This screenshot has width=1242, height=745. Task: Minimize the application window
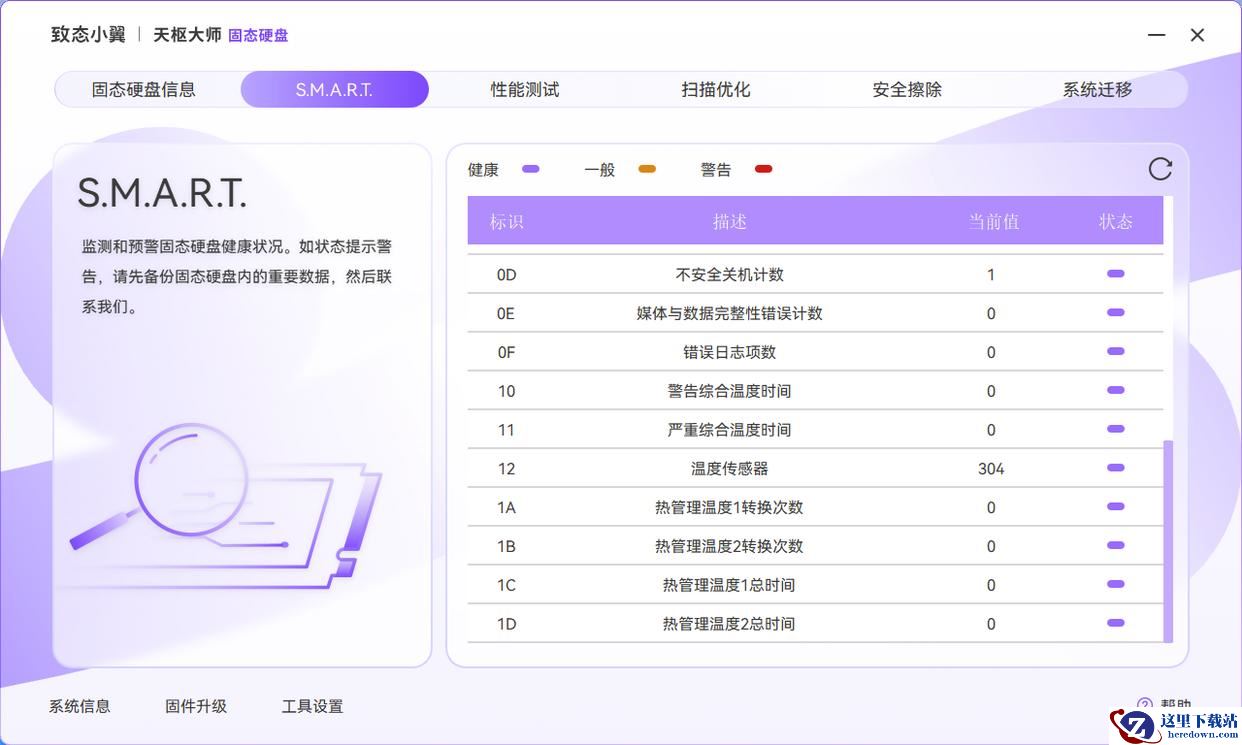point(1156,35)
